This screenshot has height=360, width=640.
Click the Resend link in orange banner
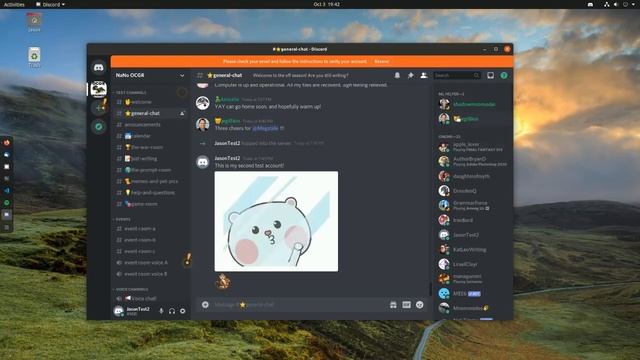tap(382, 61)
